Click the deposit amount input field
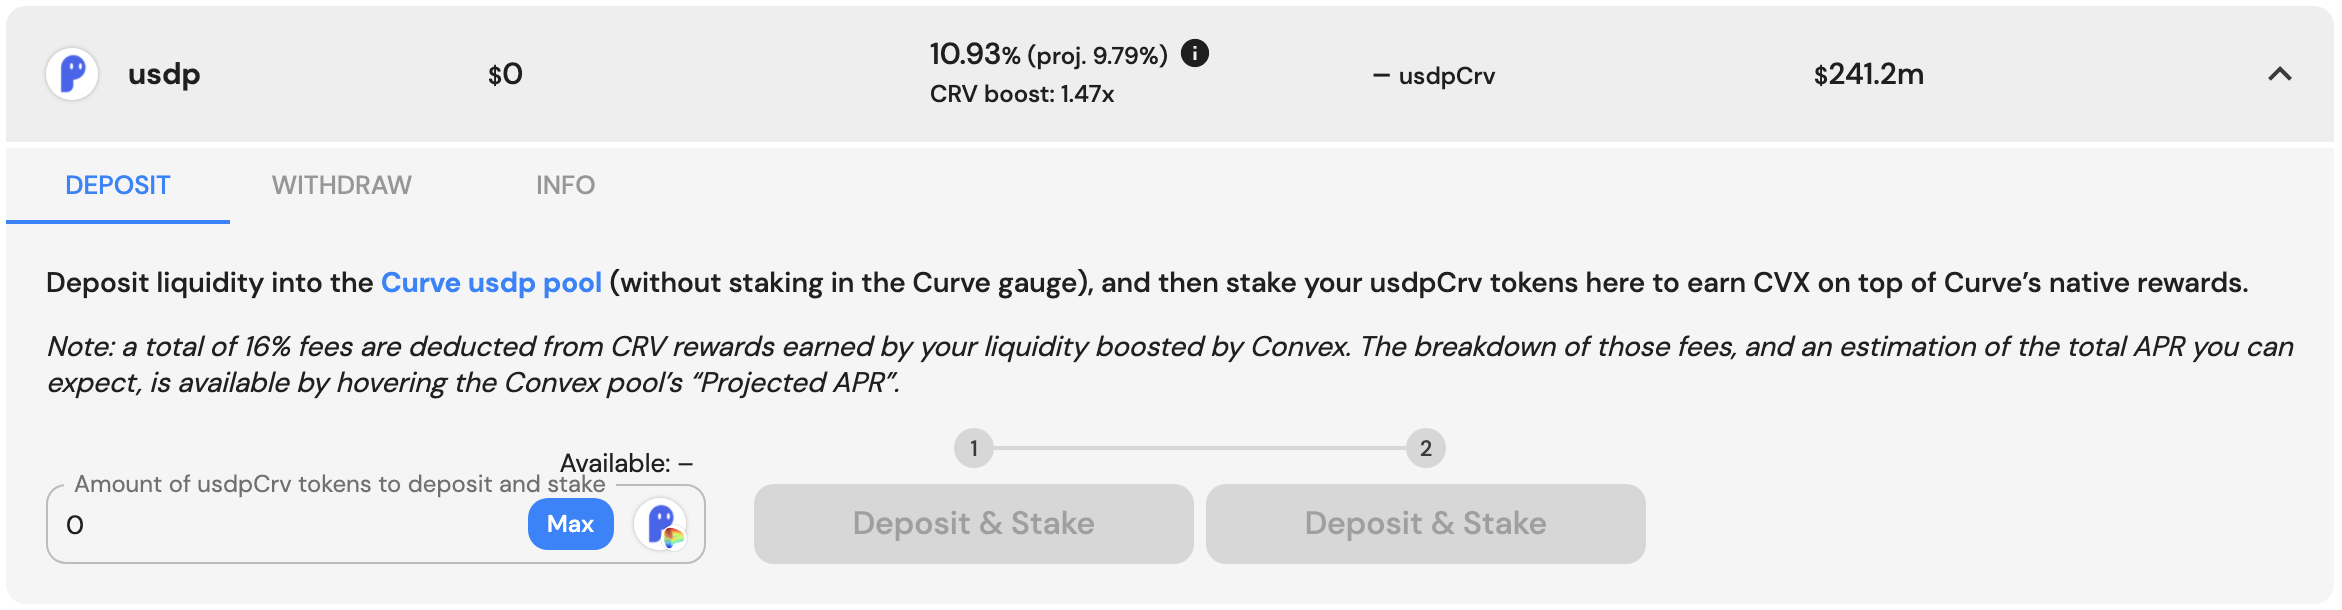This screenshot has width=2342, height=610. [290, 525]
